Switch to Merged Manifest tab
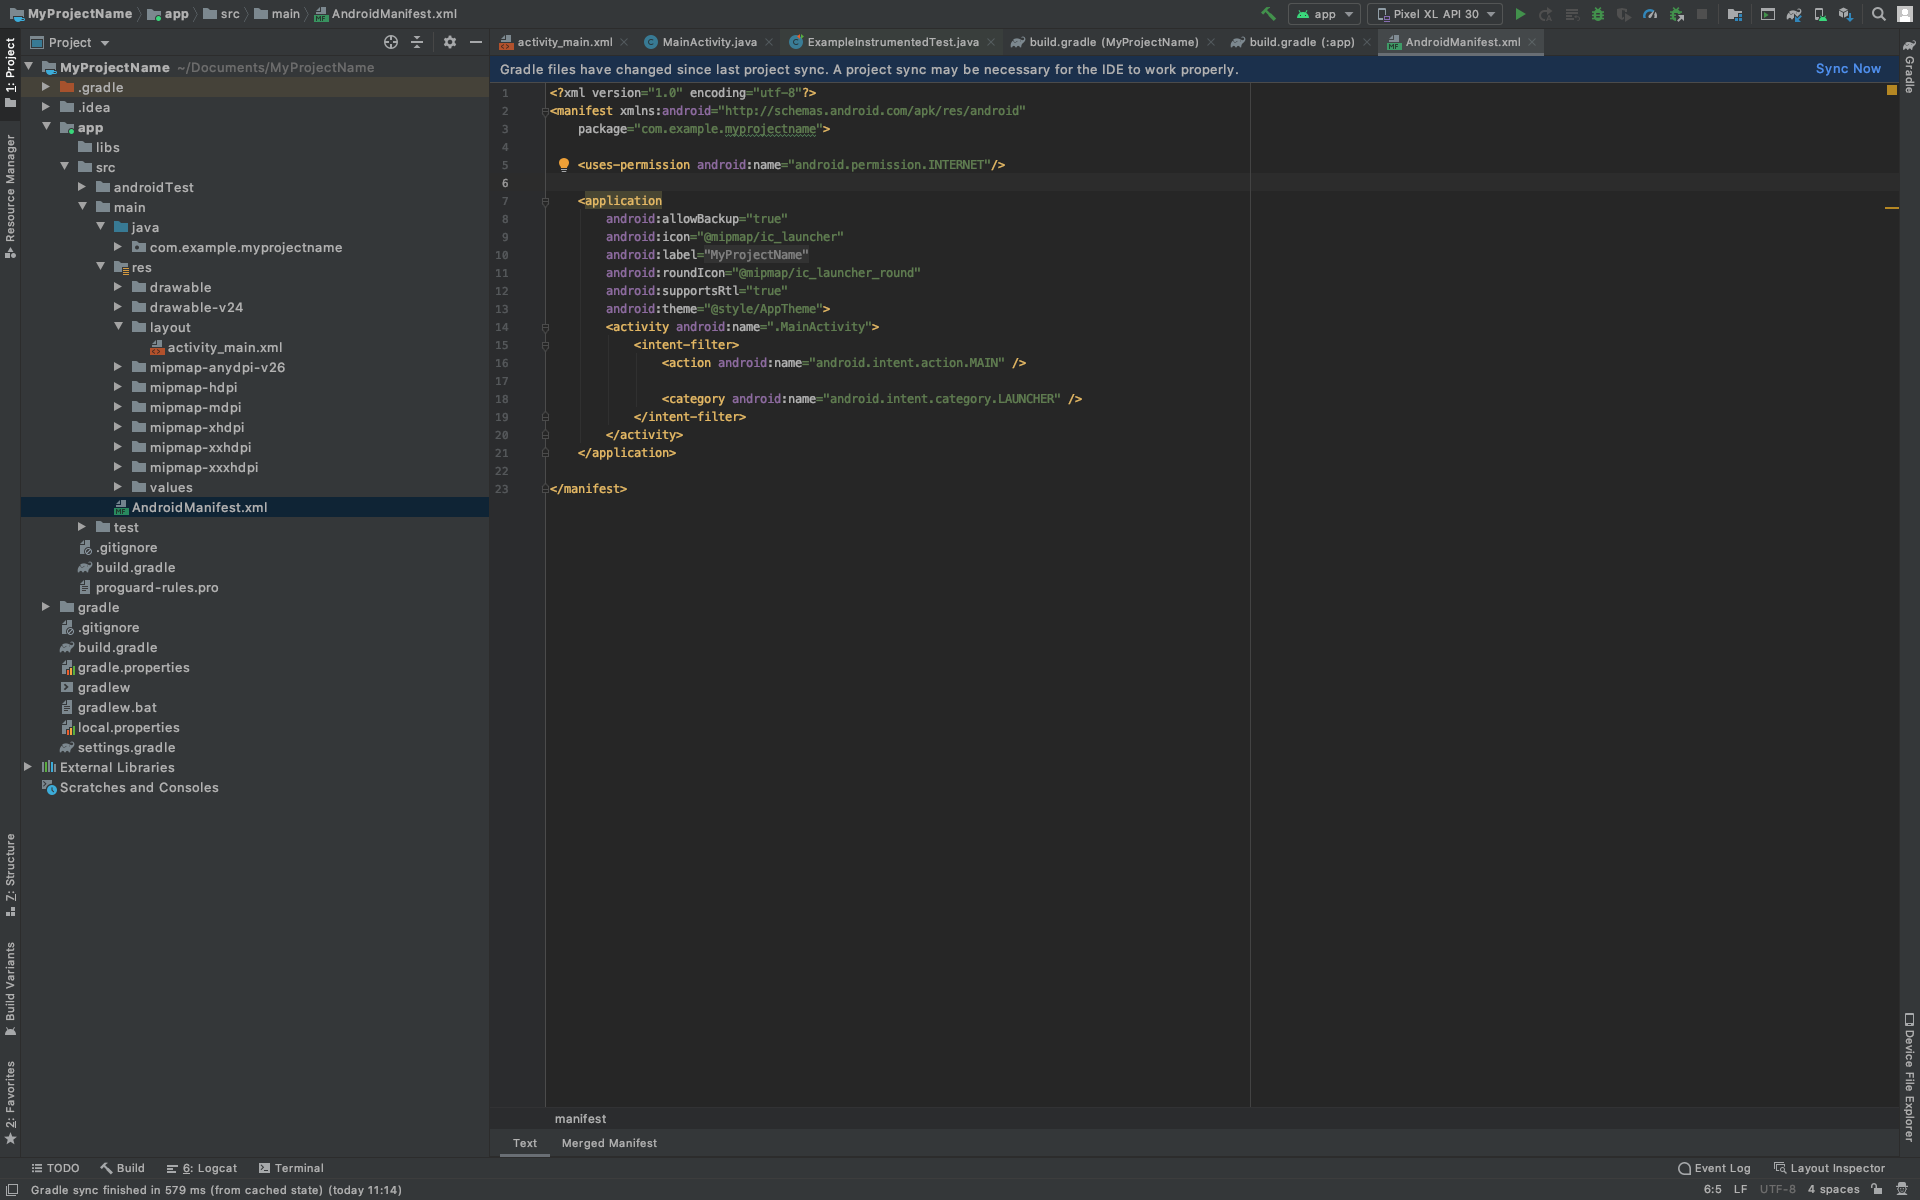 [609, 1143]
